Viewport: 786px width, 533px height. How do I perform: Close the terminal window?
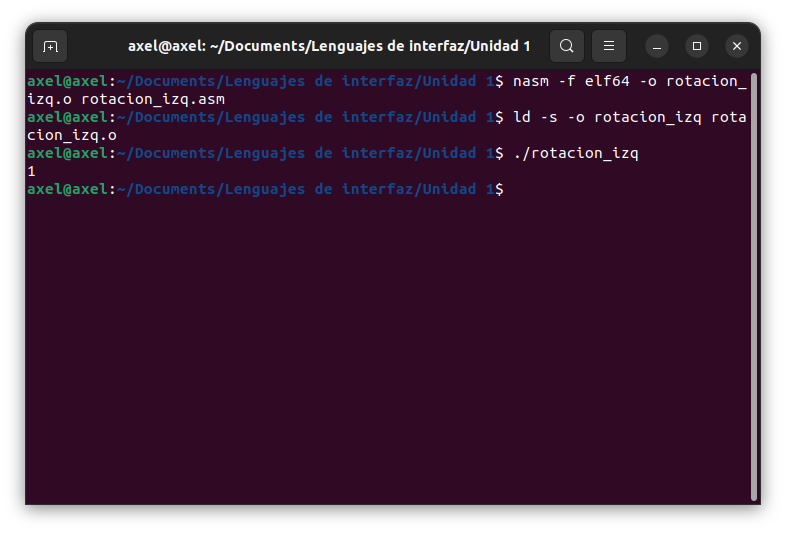coord(737,47)
